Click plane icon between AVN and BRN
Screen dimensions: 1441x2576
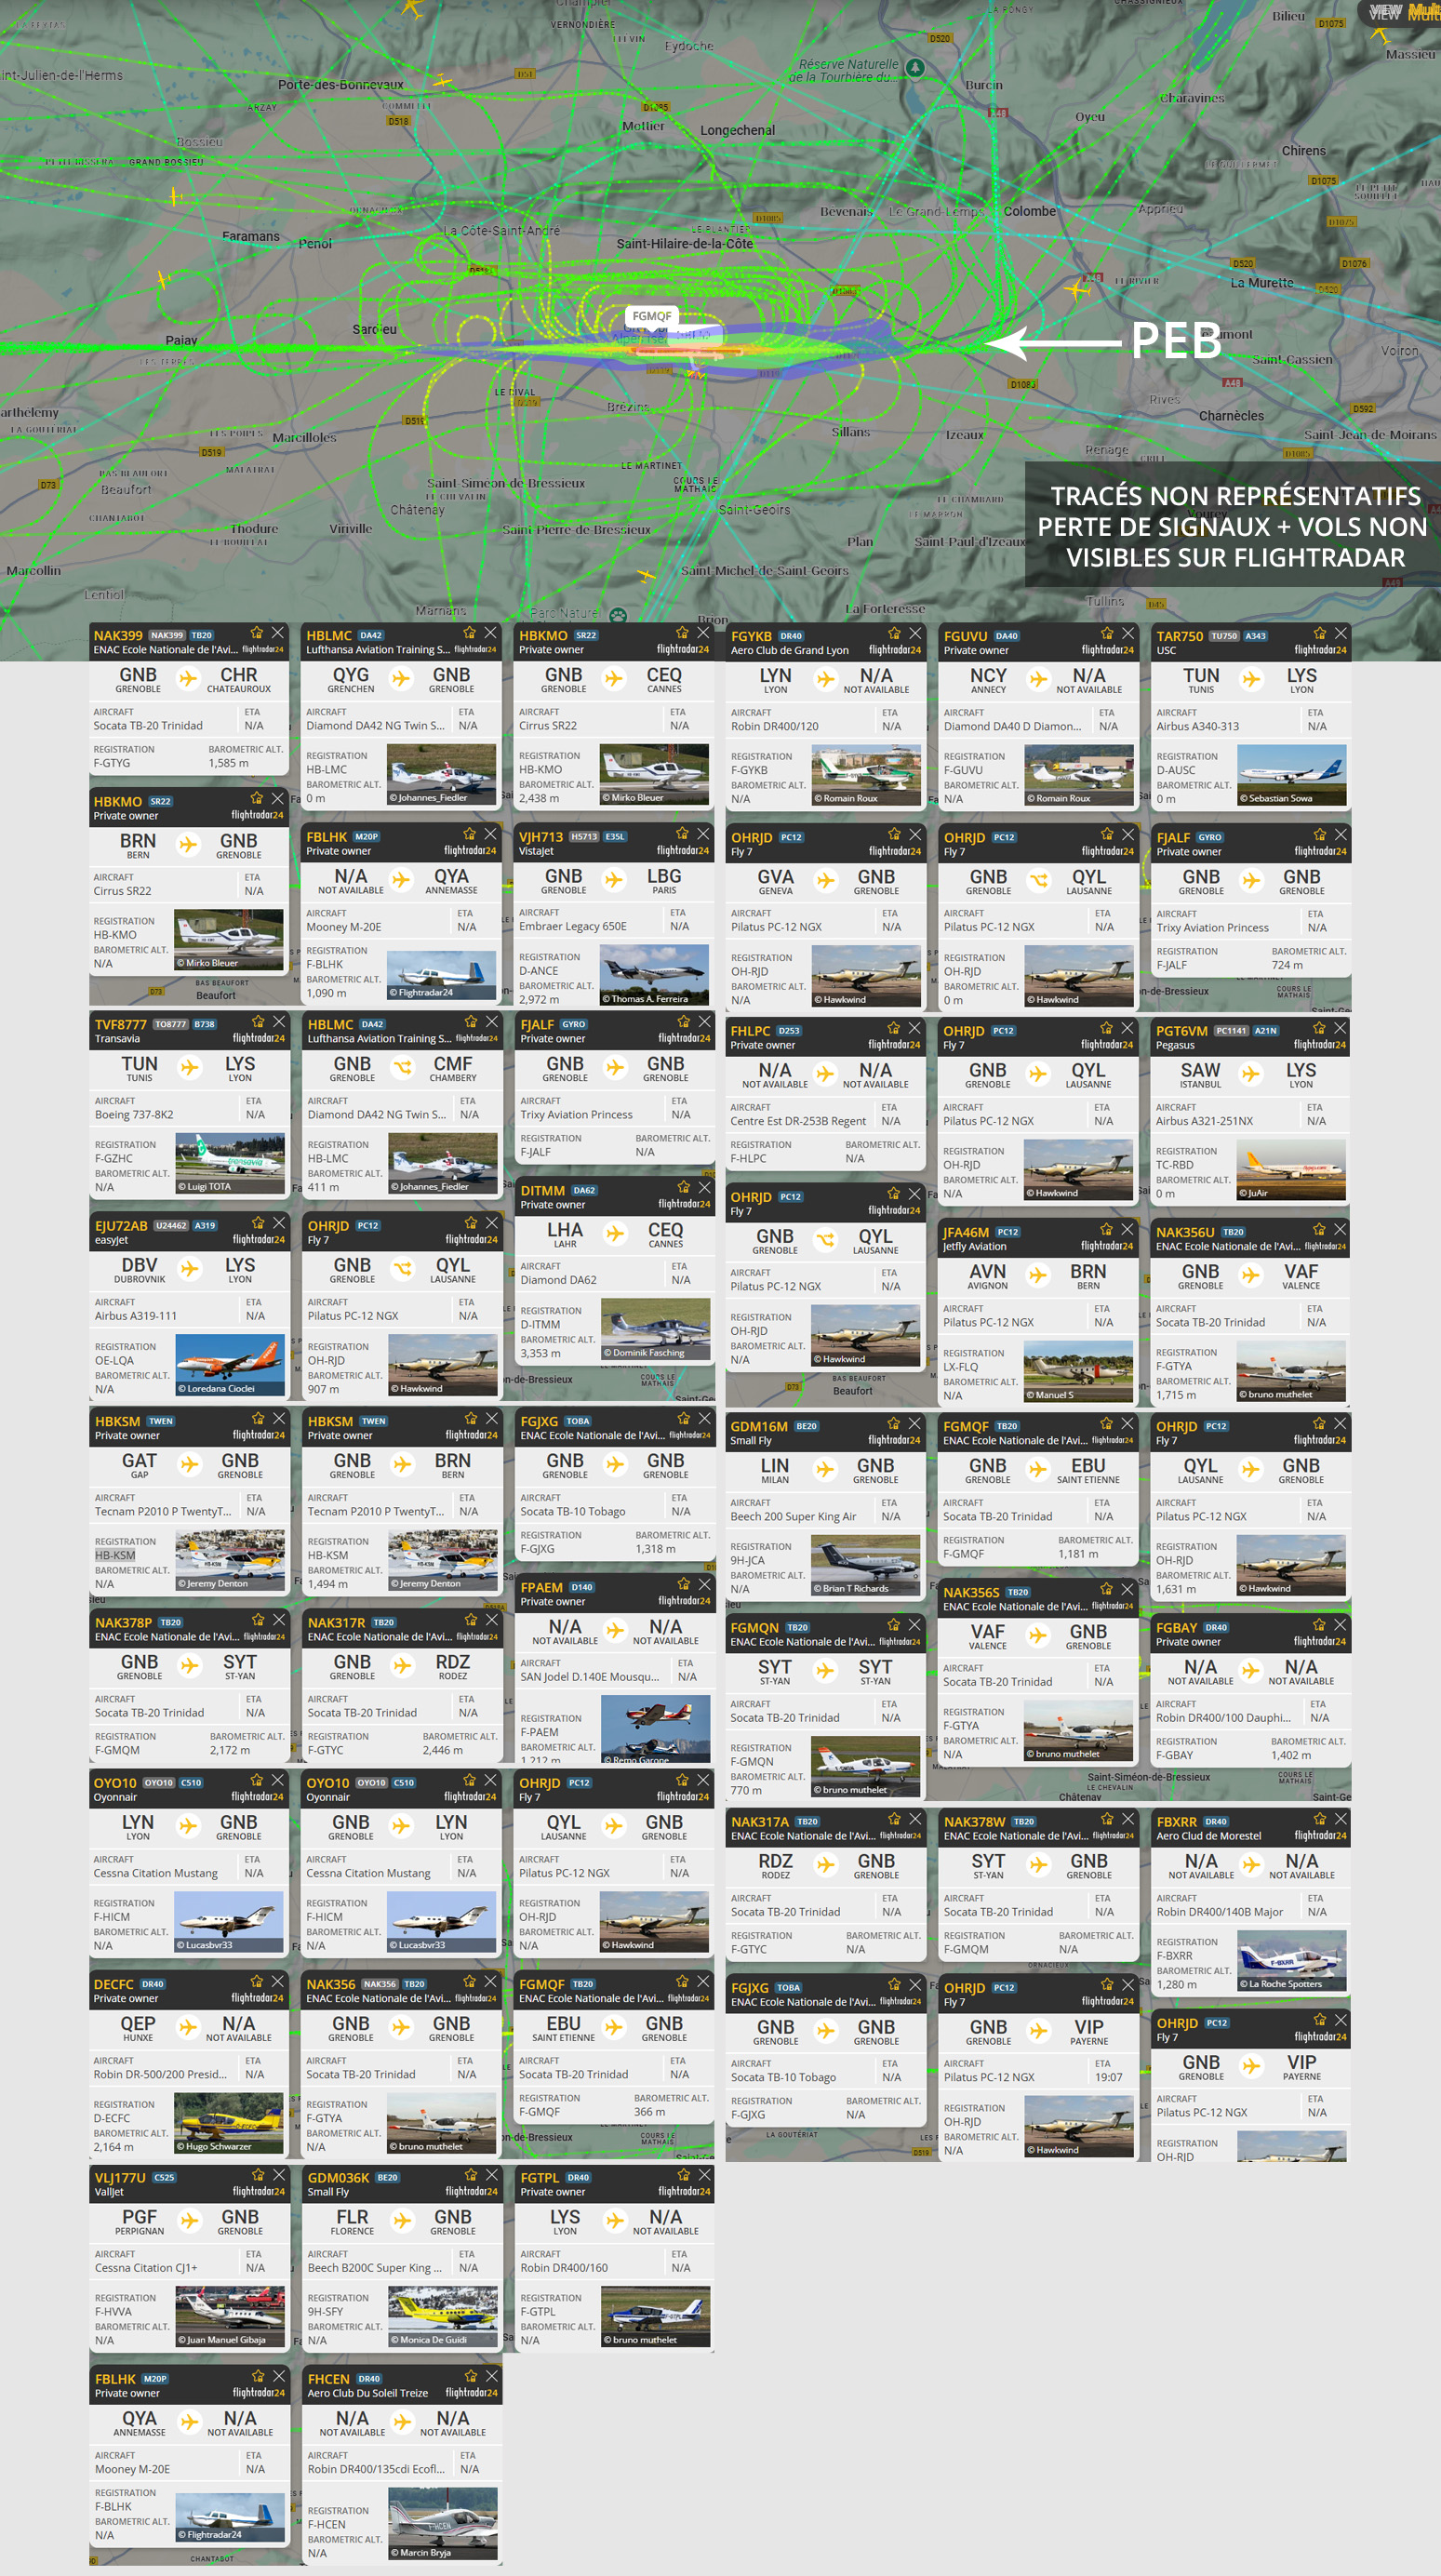(1038, 1275)
